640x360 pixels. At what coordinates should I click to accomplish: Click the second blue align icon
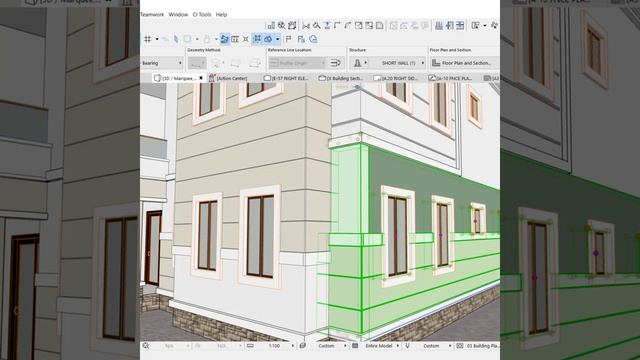pyautogui.click(x=449, y=25)
